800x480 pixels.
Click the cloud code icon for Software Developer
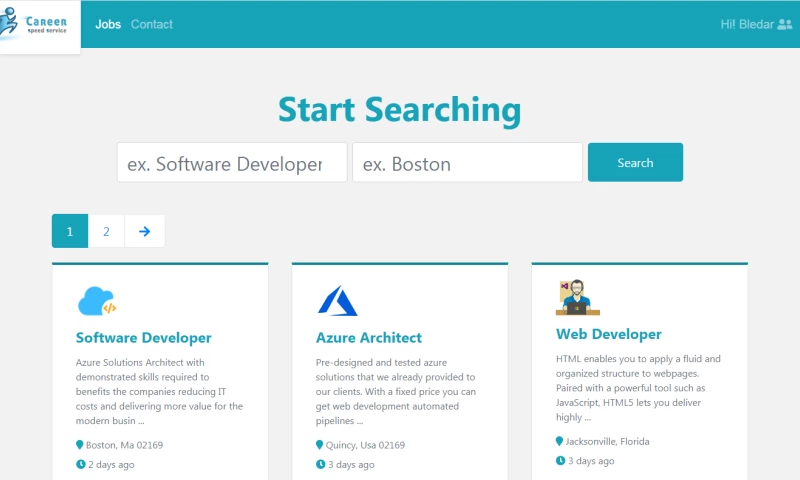(x=97, y=301)
